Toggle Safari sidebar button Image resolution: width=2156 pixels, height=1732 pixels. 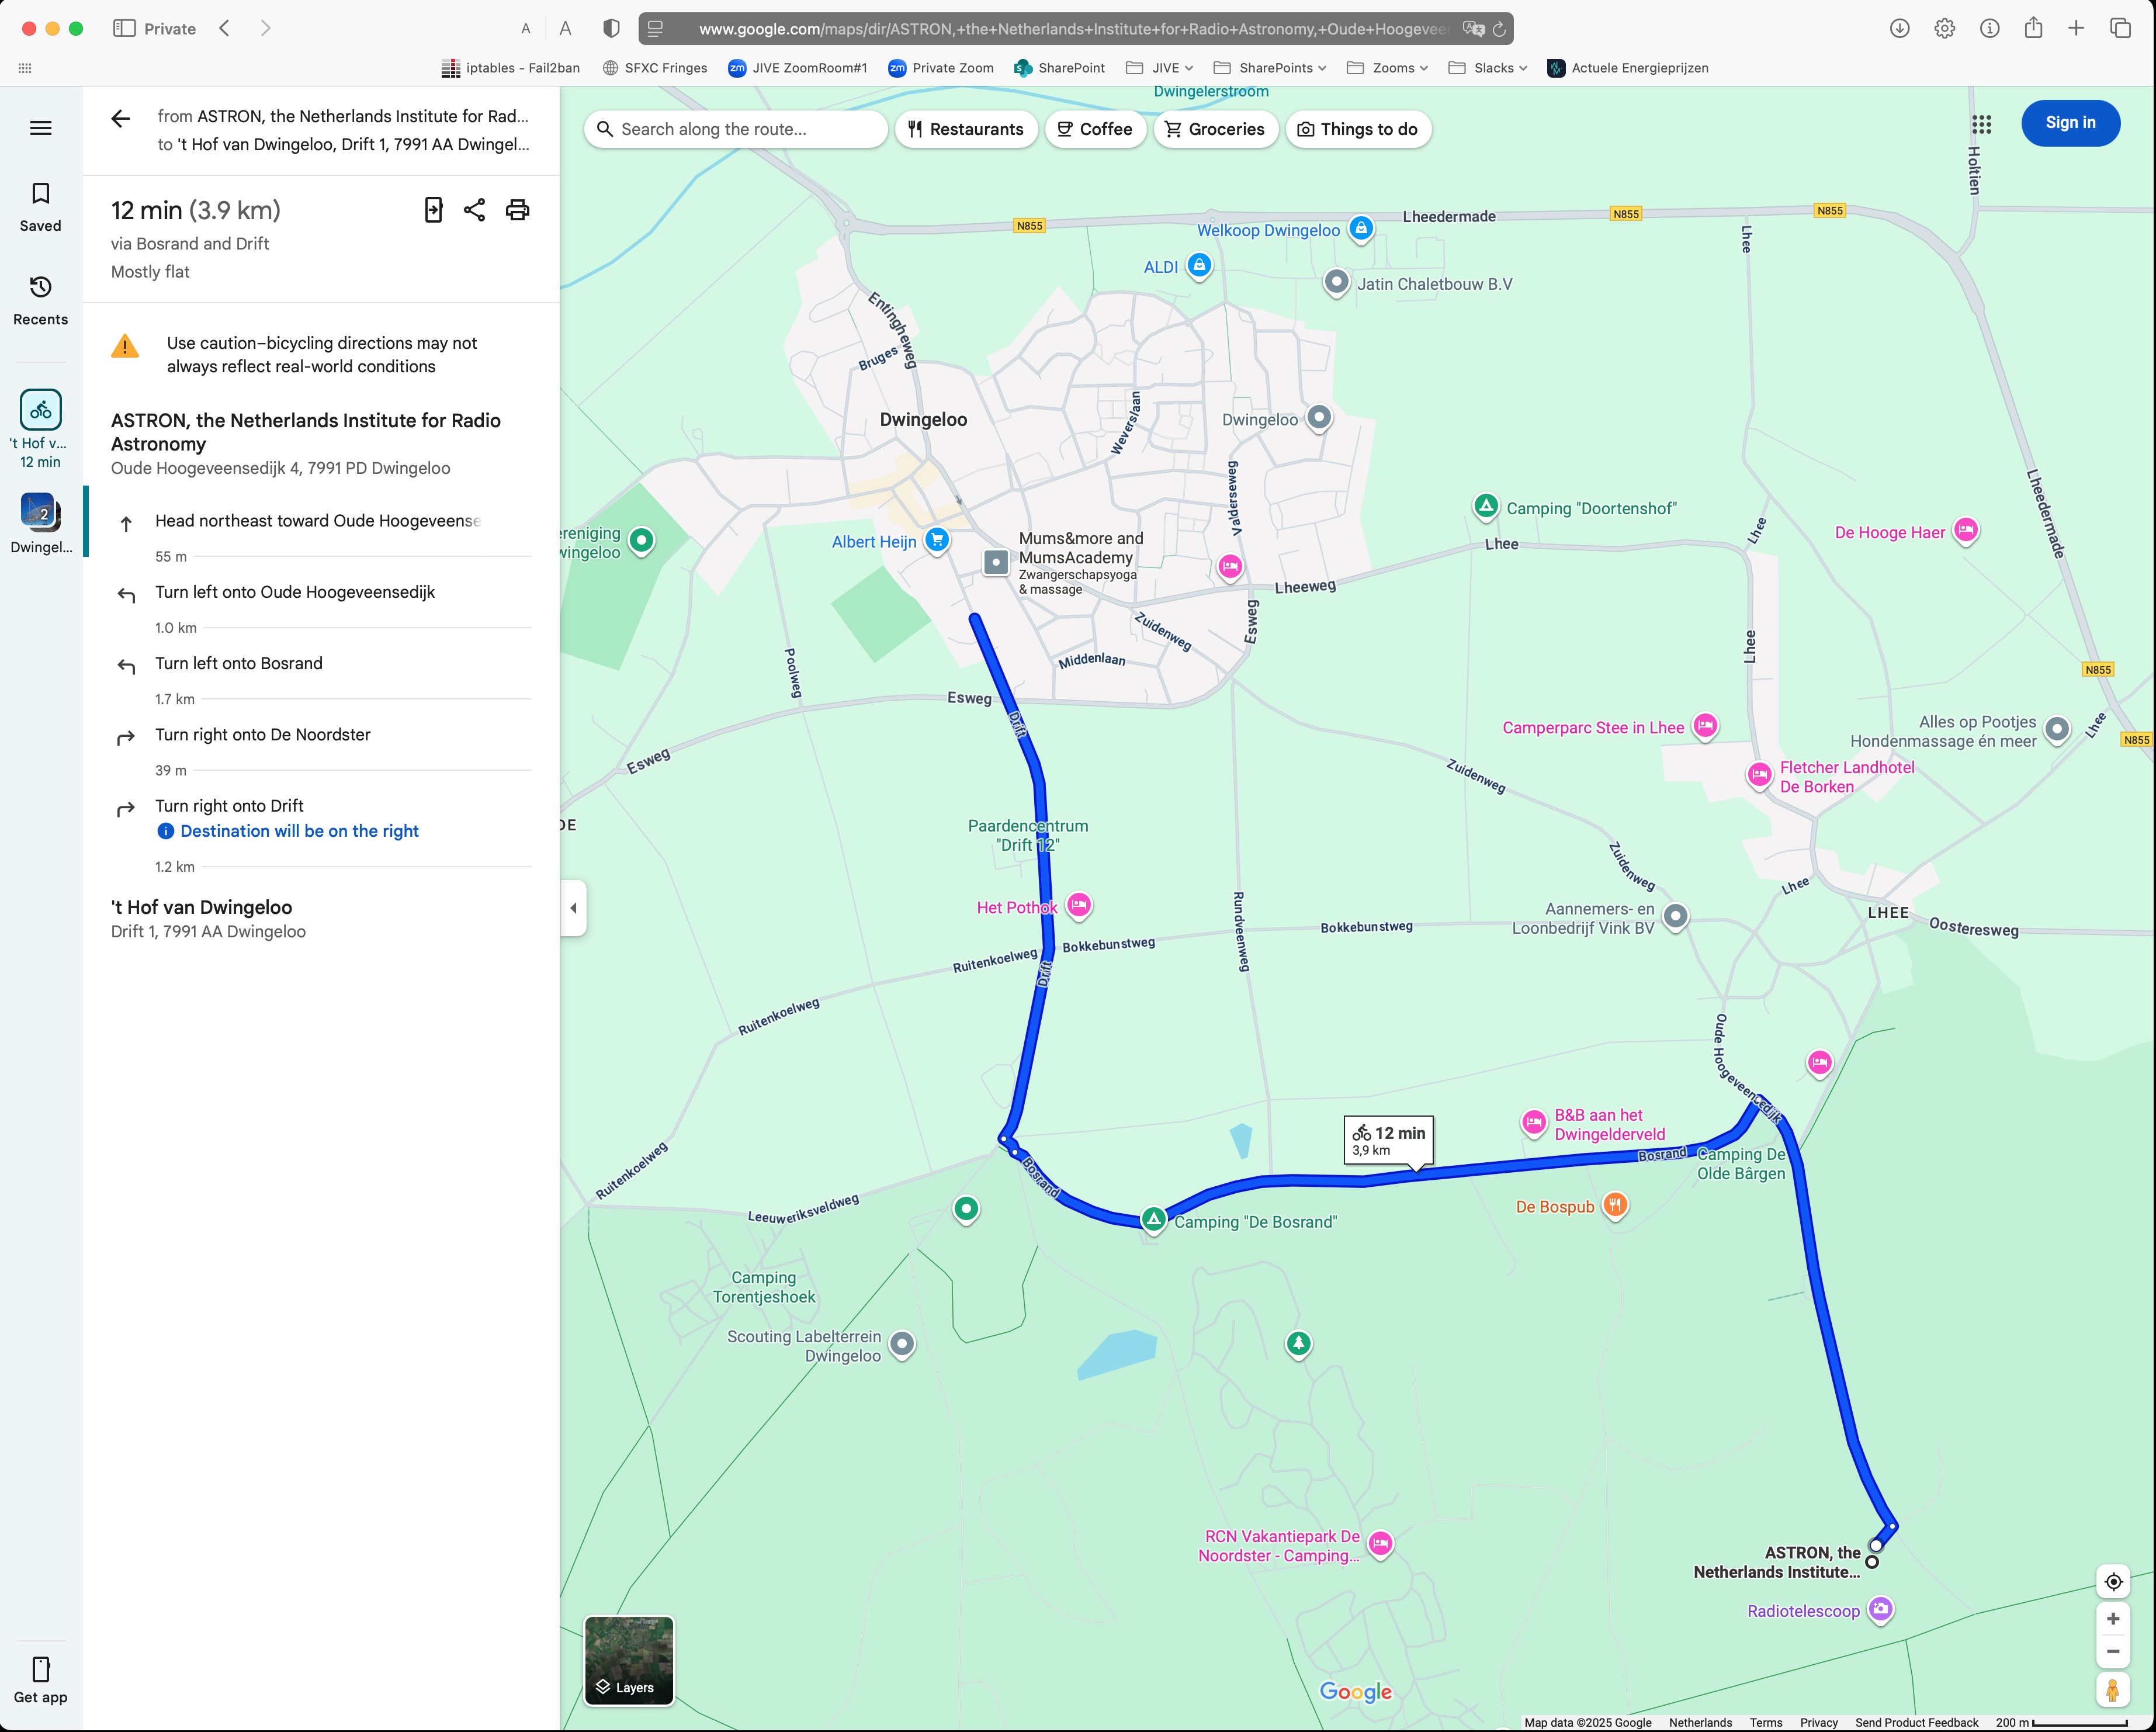[124, 29]
